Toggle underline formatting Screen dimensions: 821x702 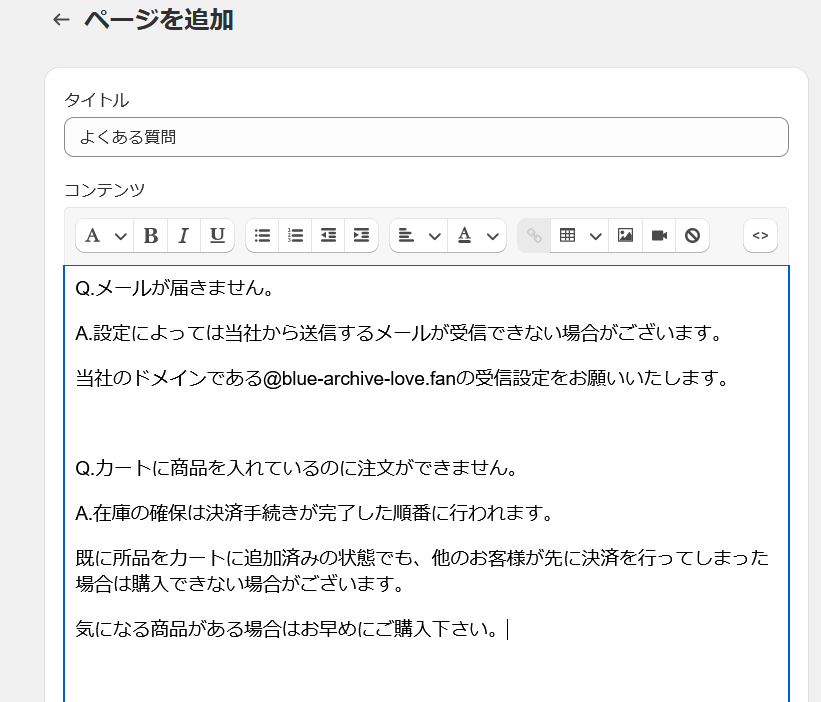(x=217, y=236)
